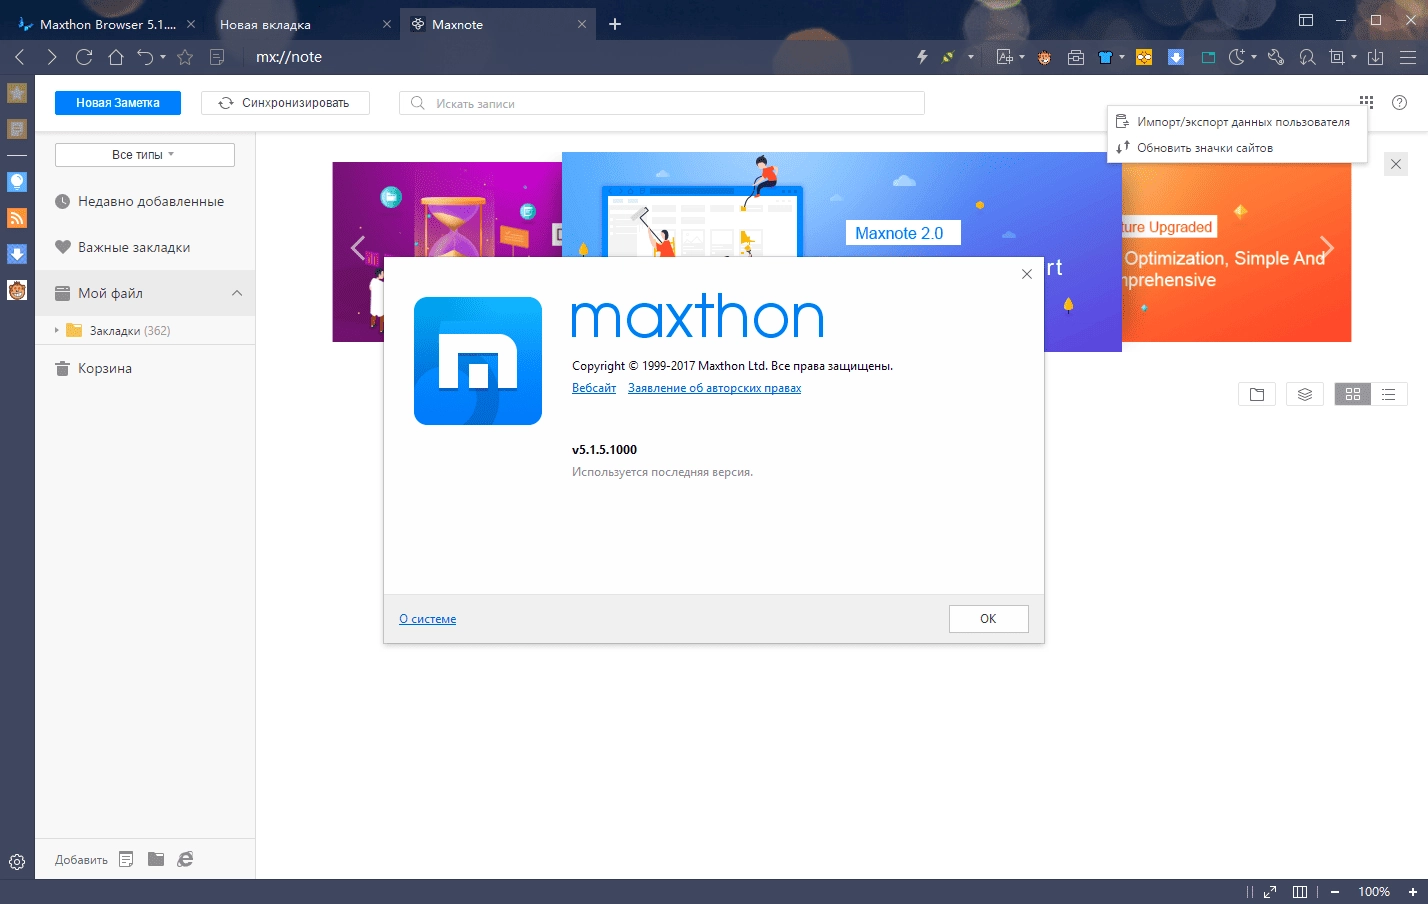
Task: Increase zoom with plus in status bar
Action: point(1413,891)
